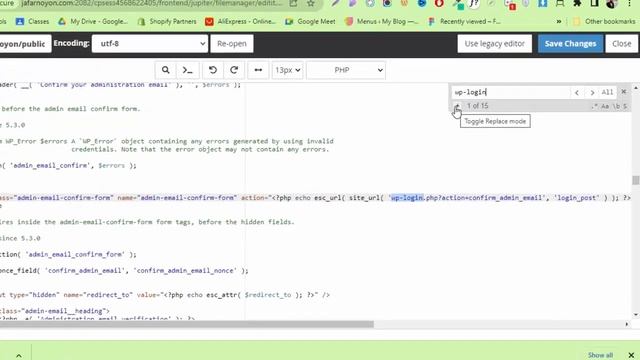Click the scroll-down arrow of the editor scrollbar
Screen dimensions: 640x360
[636, 315]
